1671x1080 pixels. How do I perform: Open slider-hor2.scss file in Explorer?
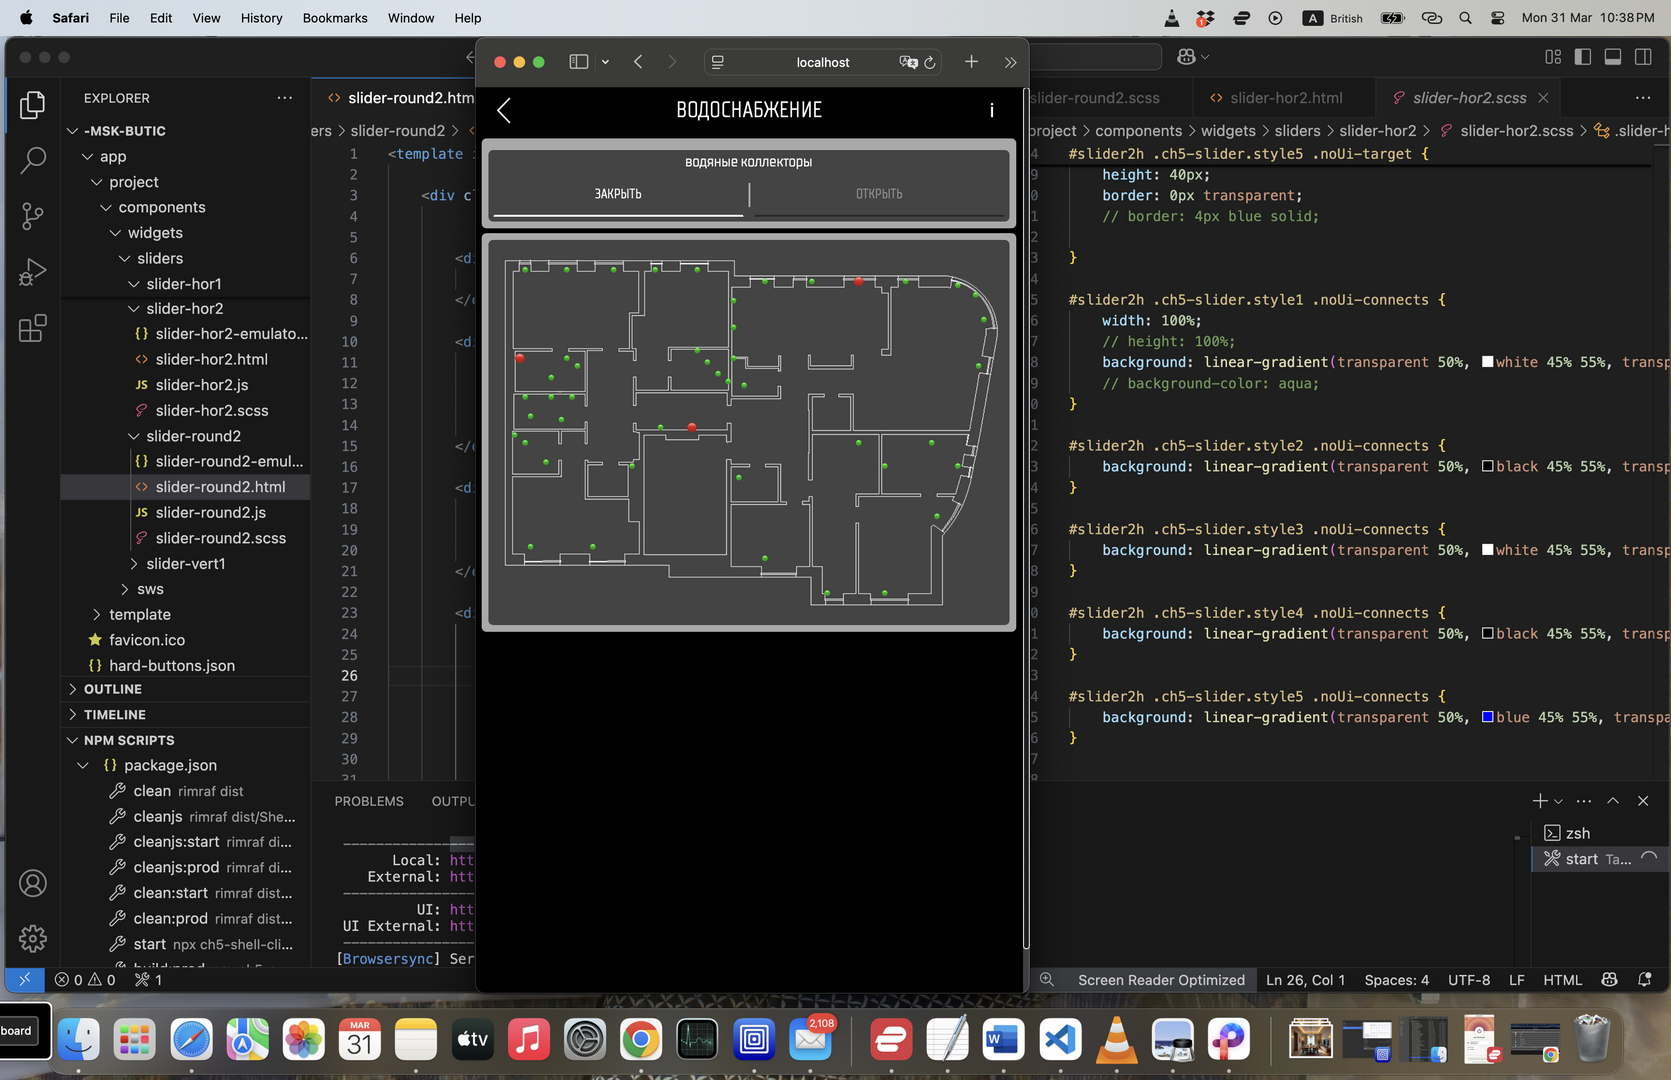212,410
